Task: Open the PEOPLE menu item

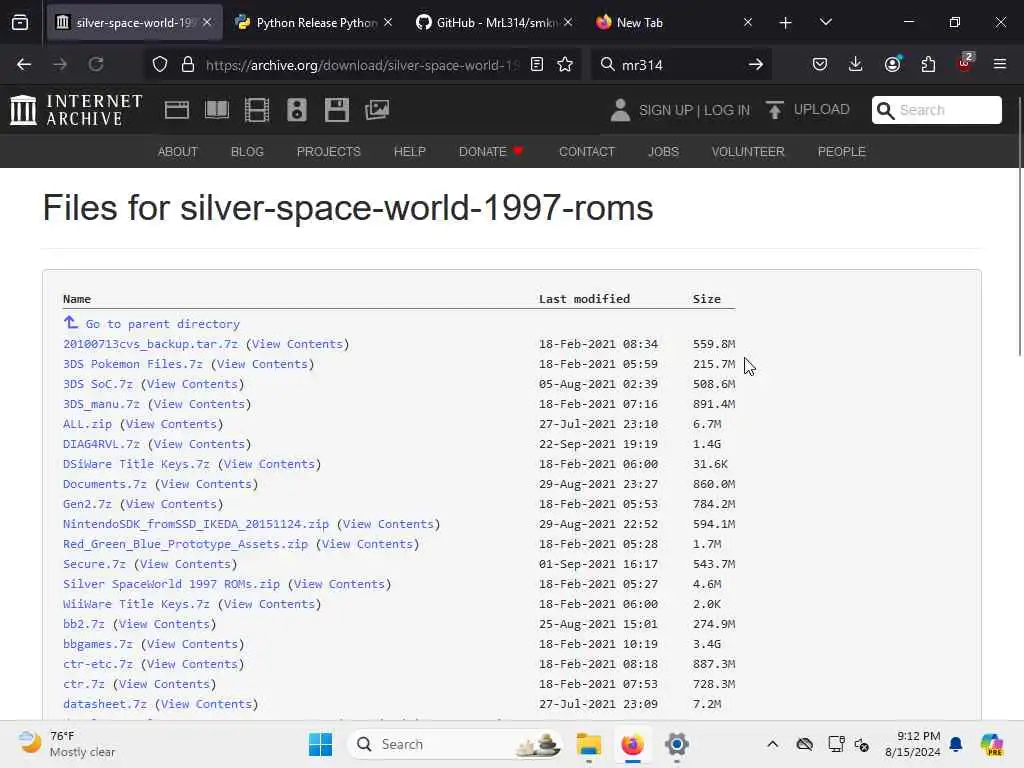Action: pos(842,152)
